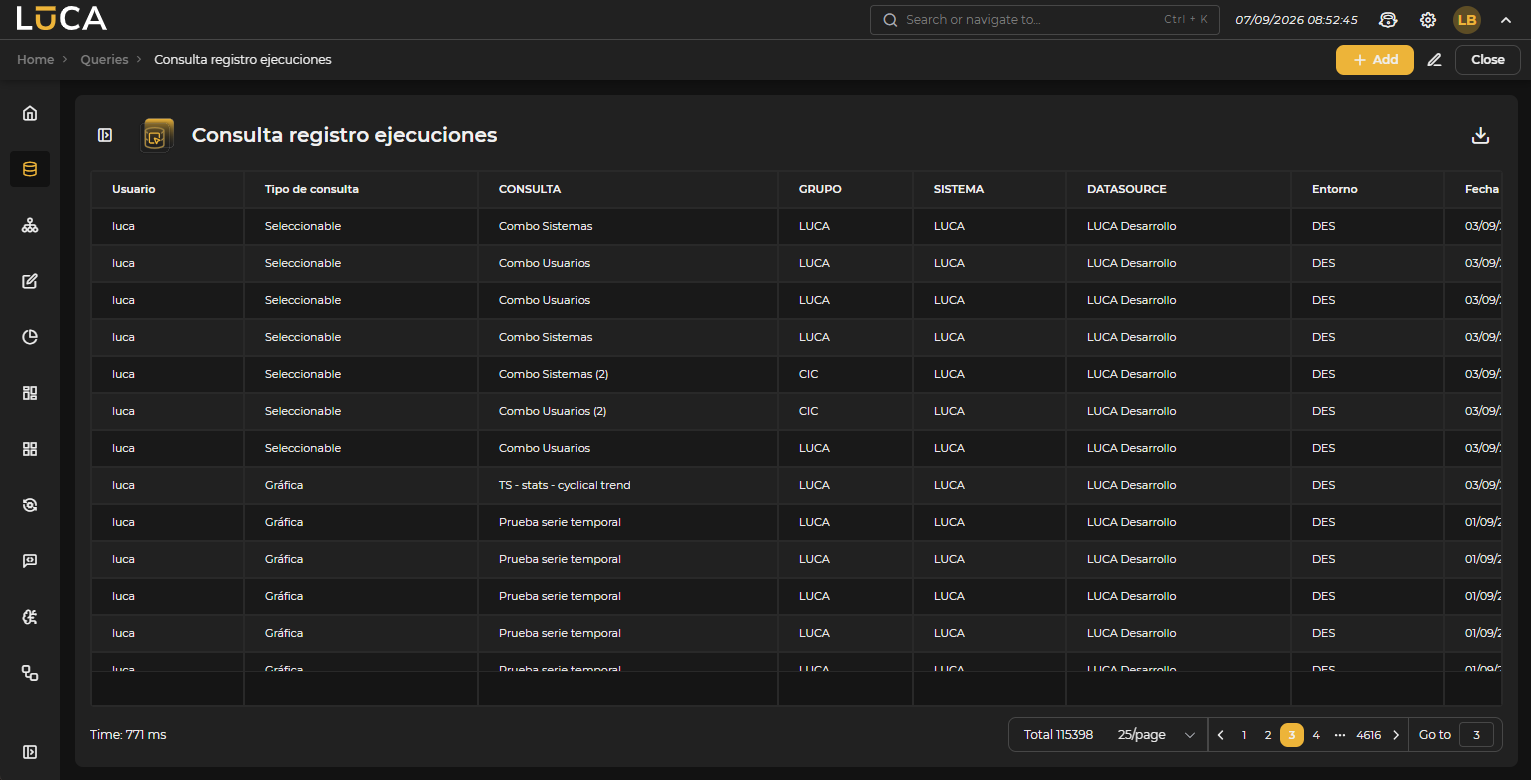The width and height of the screenshot is (1531, 780).
Task: Open the pie chart sidebar icon
Action: 30,337
